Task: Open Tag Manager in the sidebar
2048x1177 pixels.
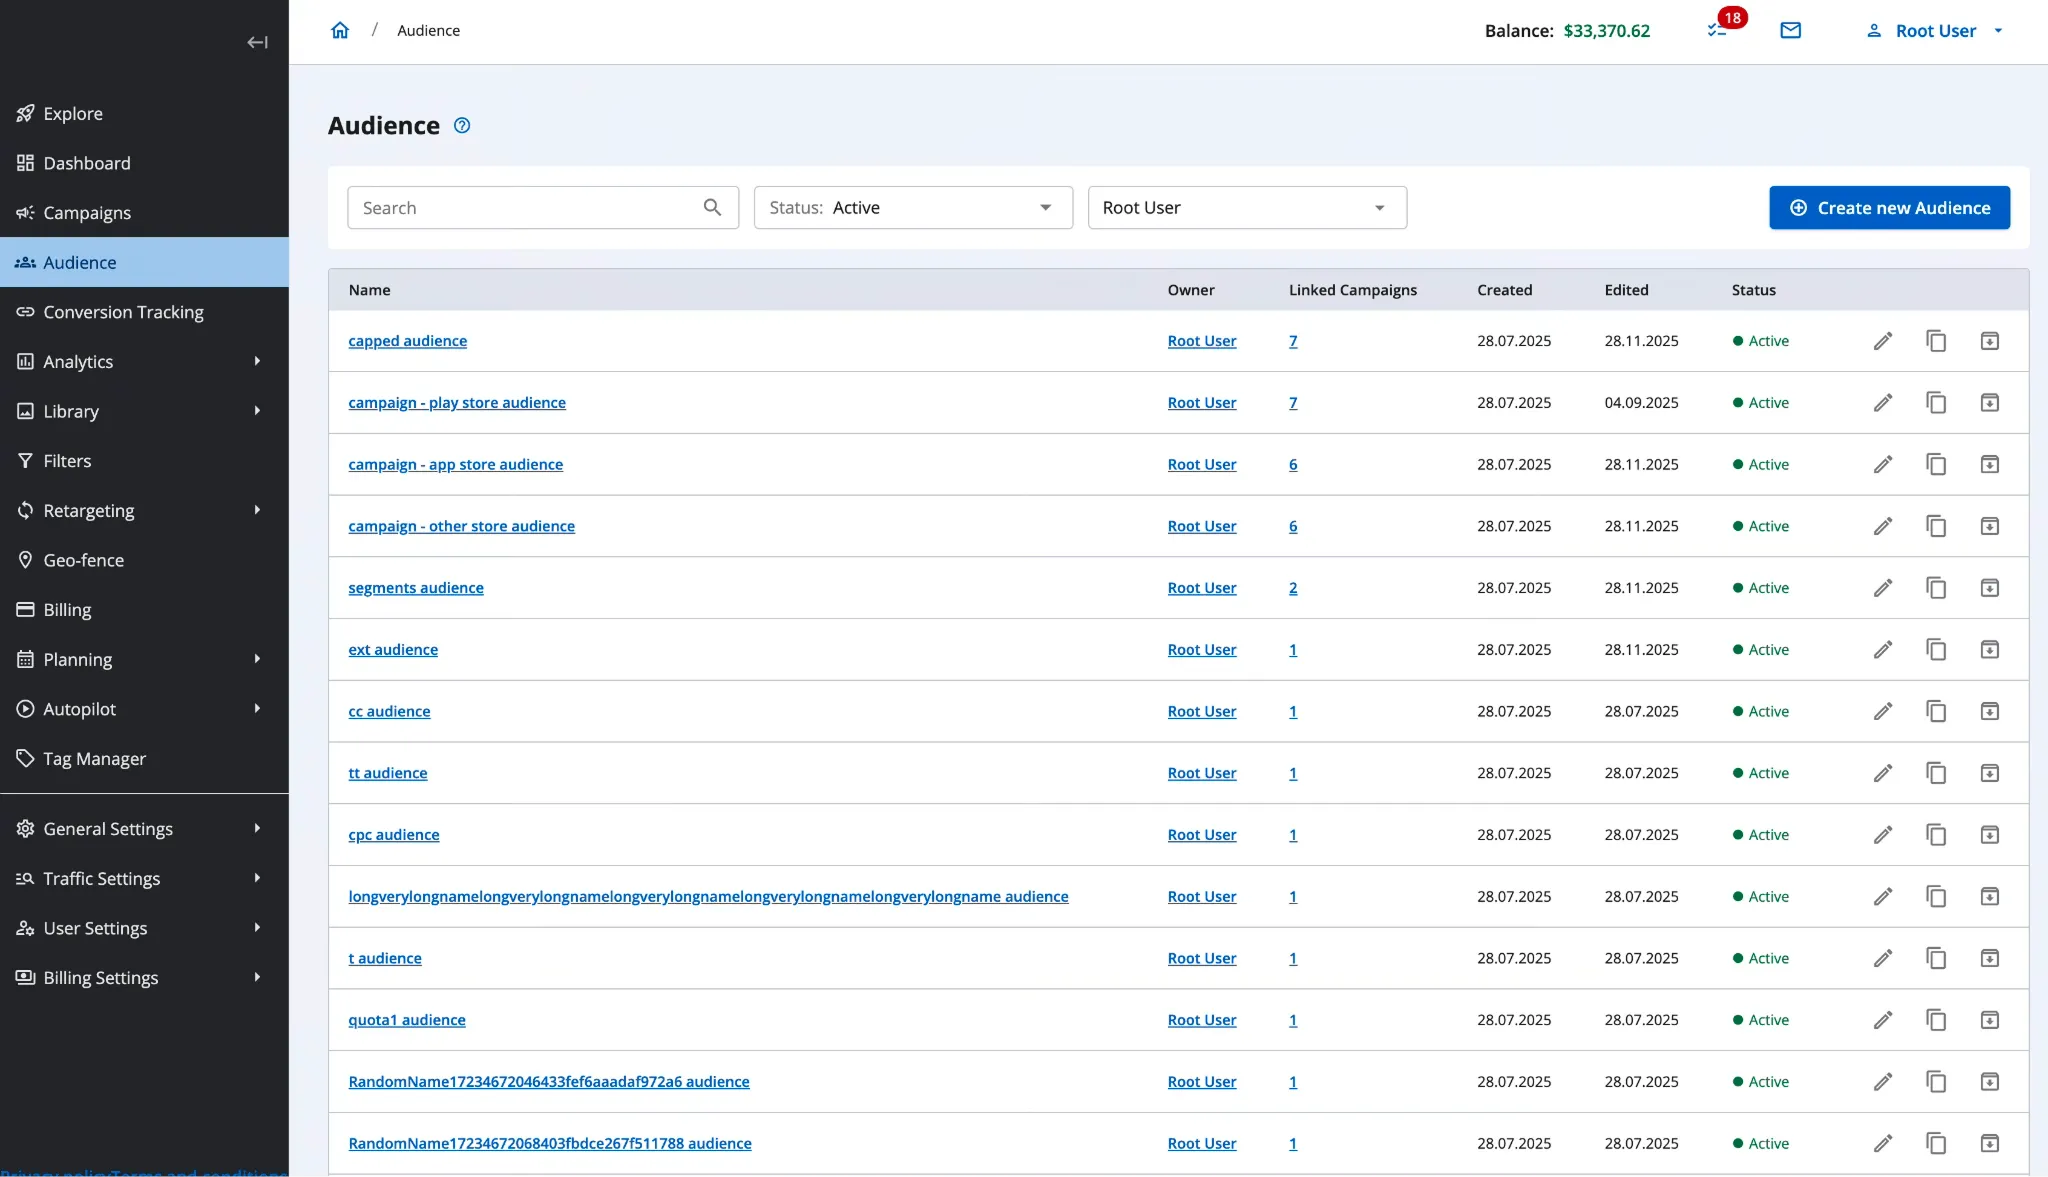Action: click(144, 758)
